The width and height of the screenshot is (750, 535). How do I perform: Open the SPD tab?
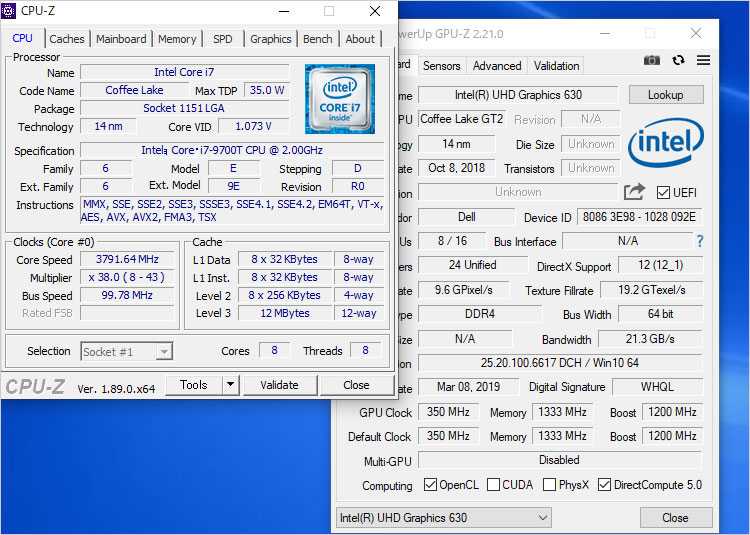click(222, 39)
